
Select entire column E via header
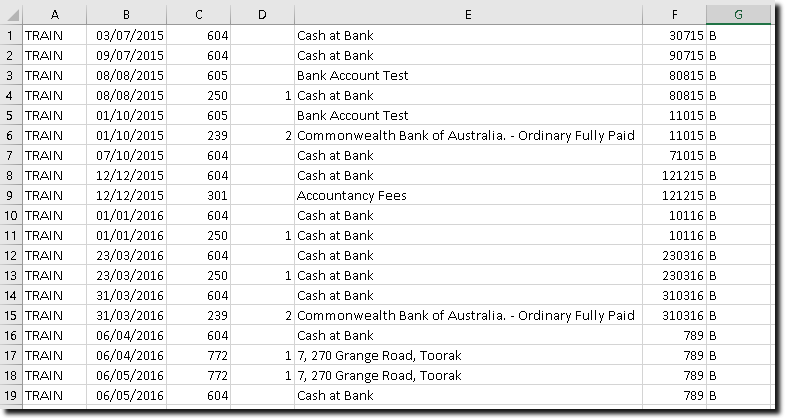467,14
